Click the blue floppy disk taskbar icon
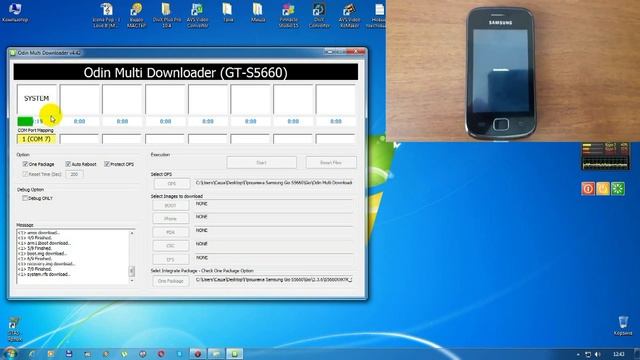This screenshot has width=640, height=360. (x=69, y=354)
